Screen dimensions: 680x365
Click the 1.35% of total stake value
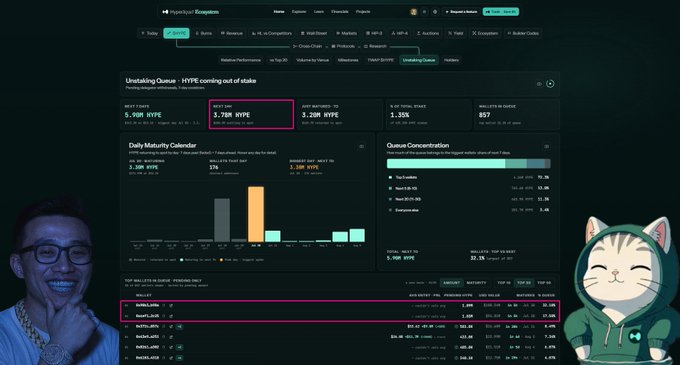399,115
